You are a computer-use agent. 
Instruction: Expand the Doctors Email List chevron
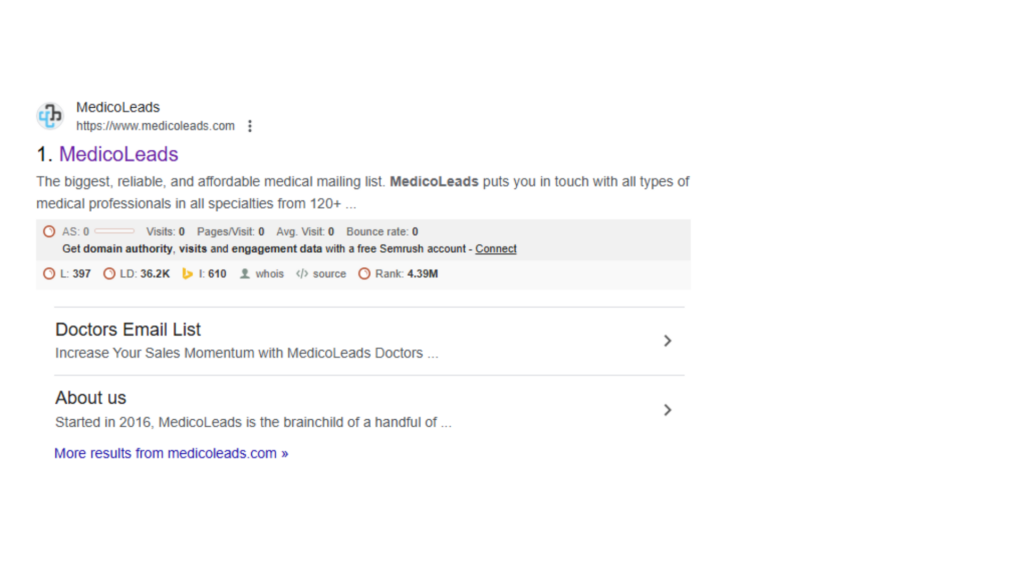[x=667, y=341]
